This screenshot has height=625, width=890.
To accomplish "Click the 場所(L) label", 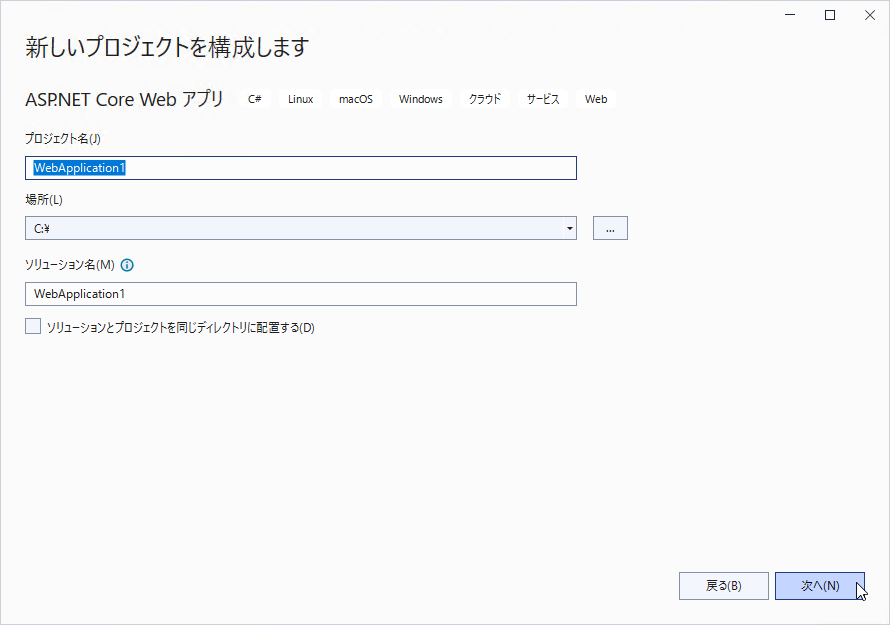I will pyautogui.click(x=44, y=200).
